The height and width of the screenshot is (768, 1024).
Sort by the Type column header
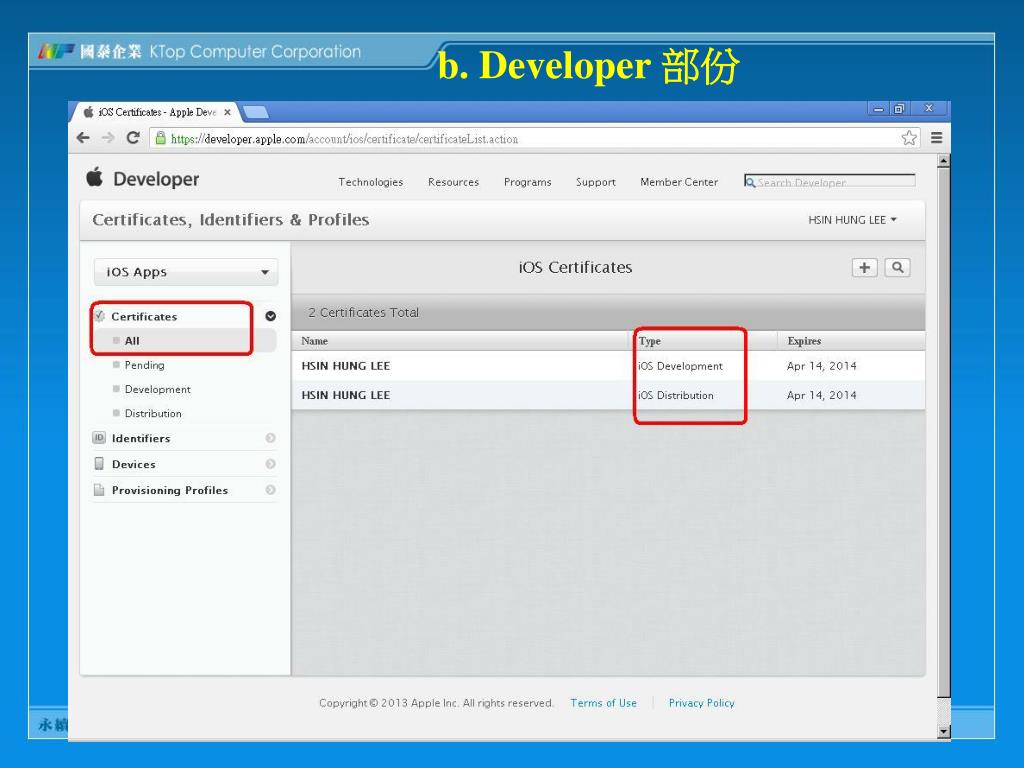650,341
